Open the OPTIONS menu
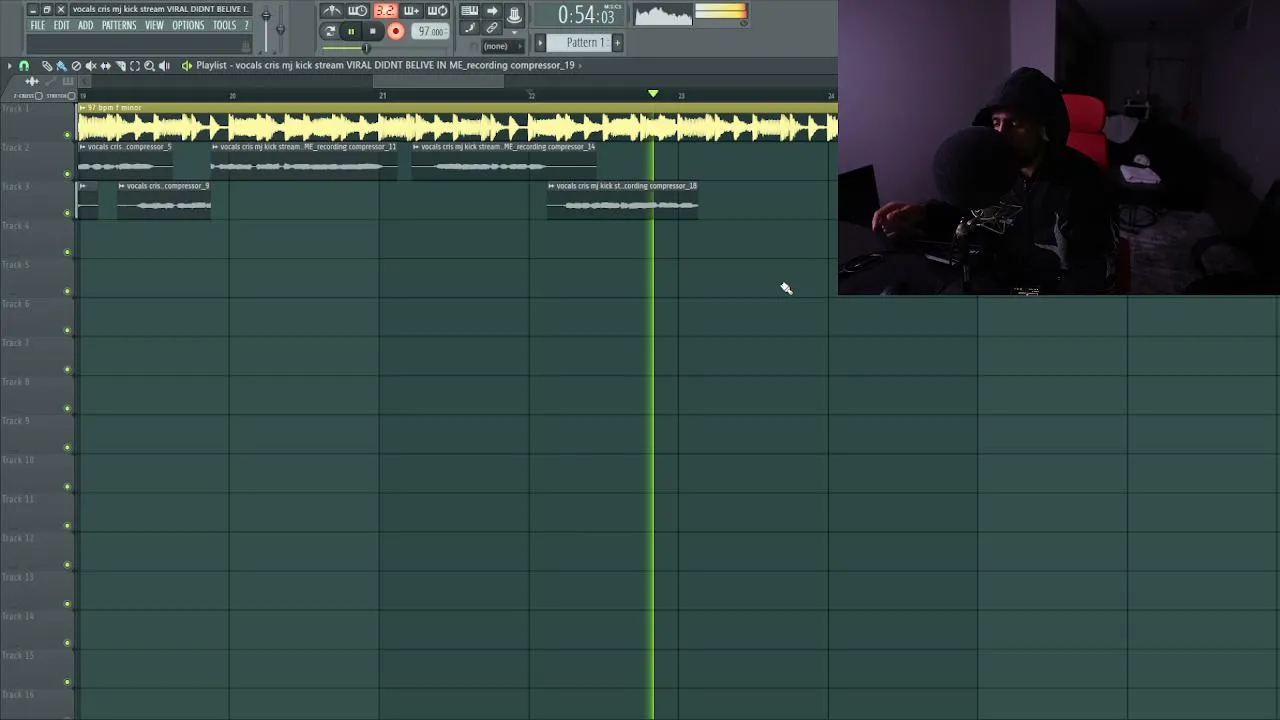Screen dimensions: 1280x720 point(188,25)
